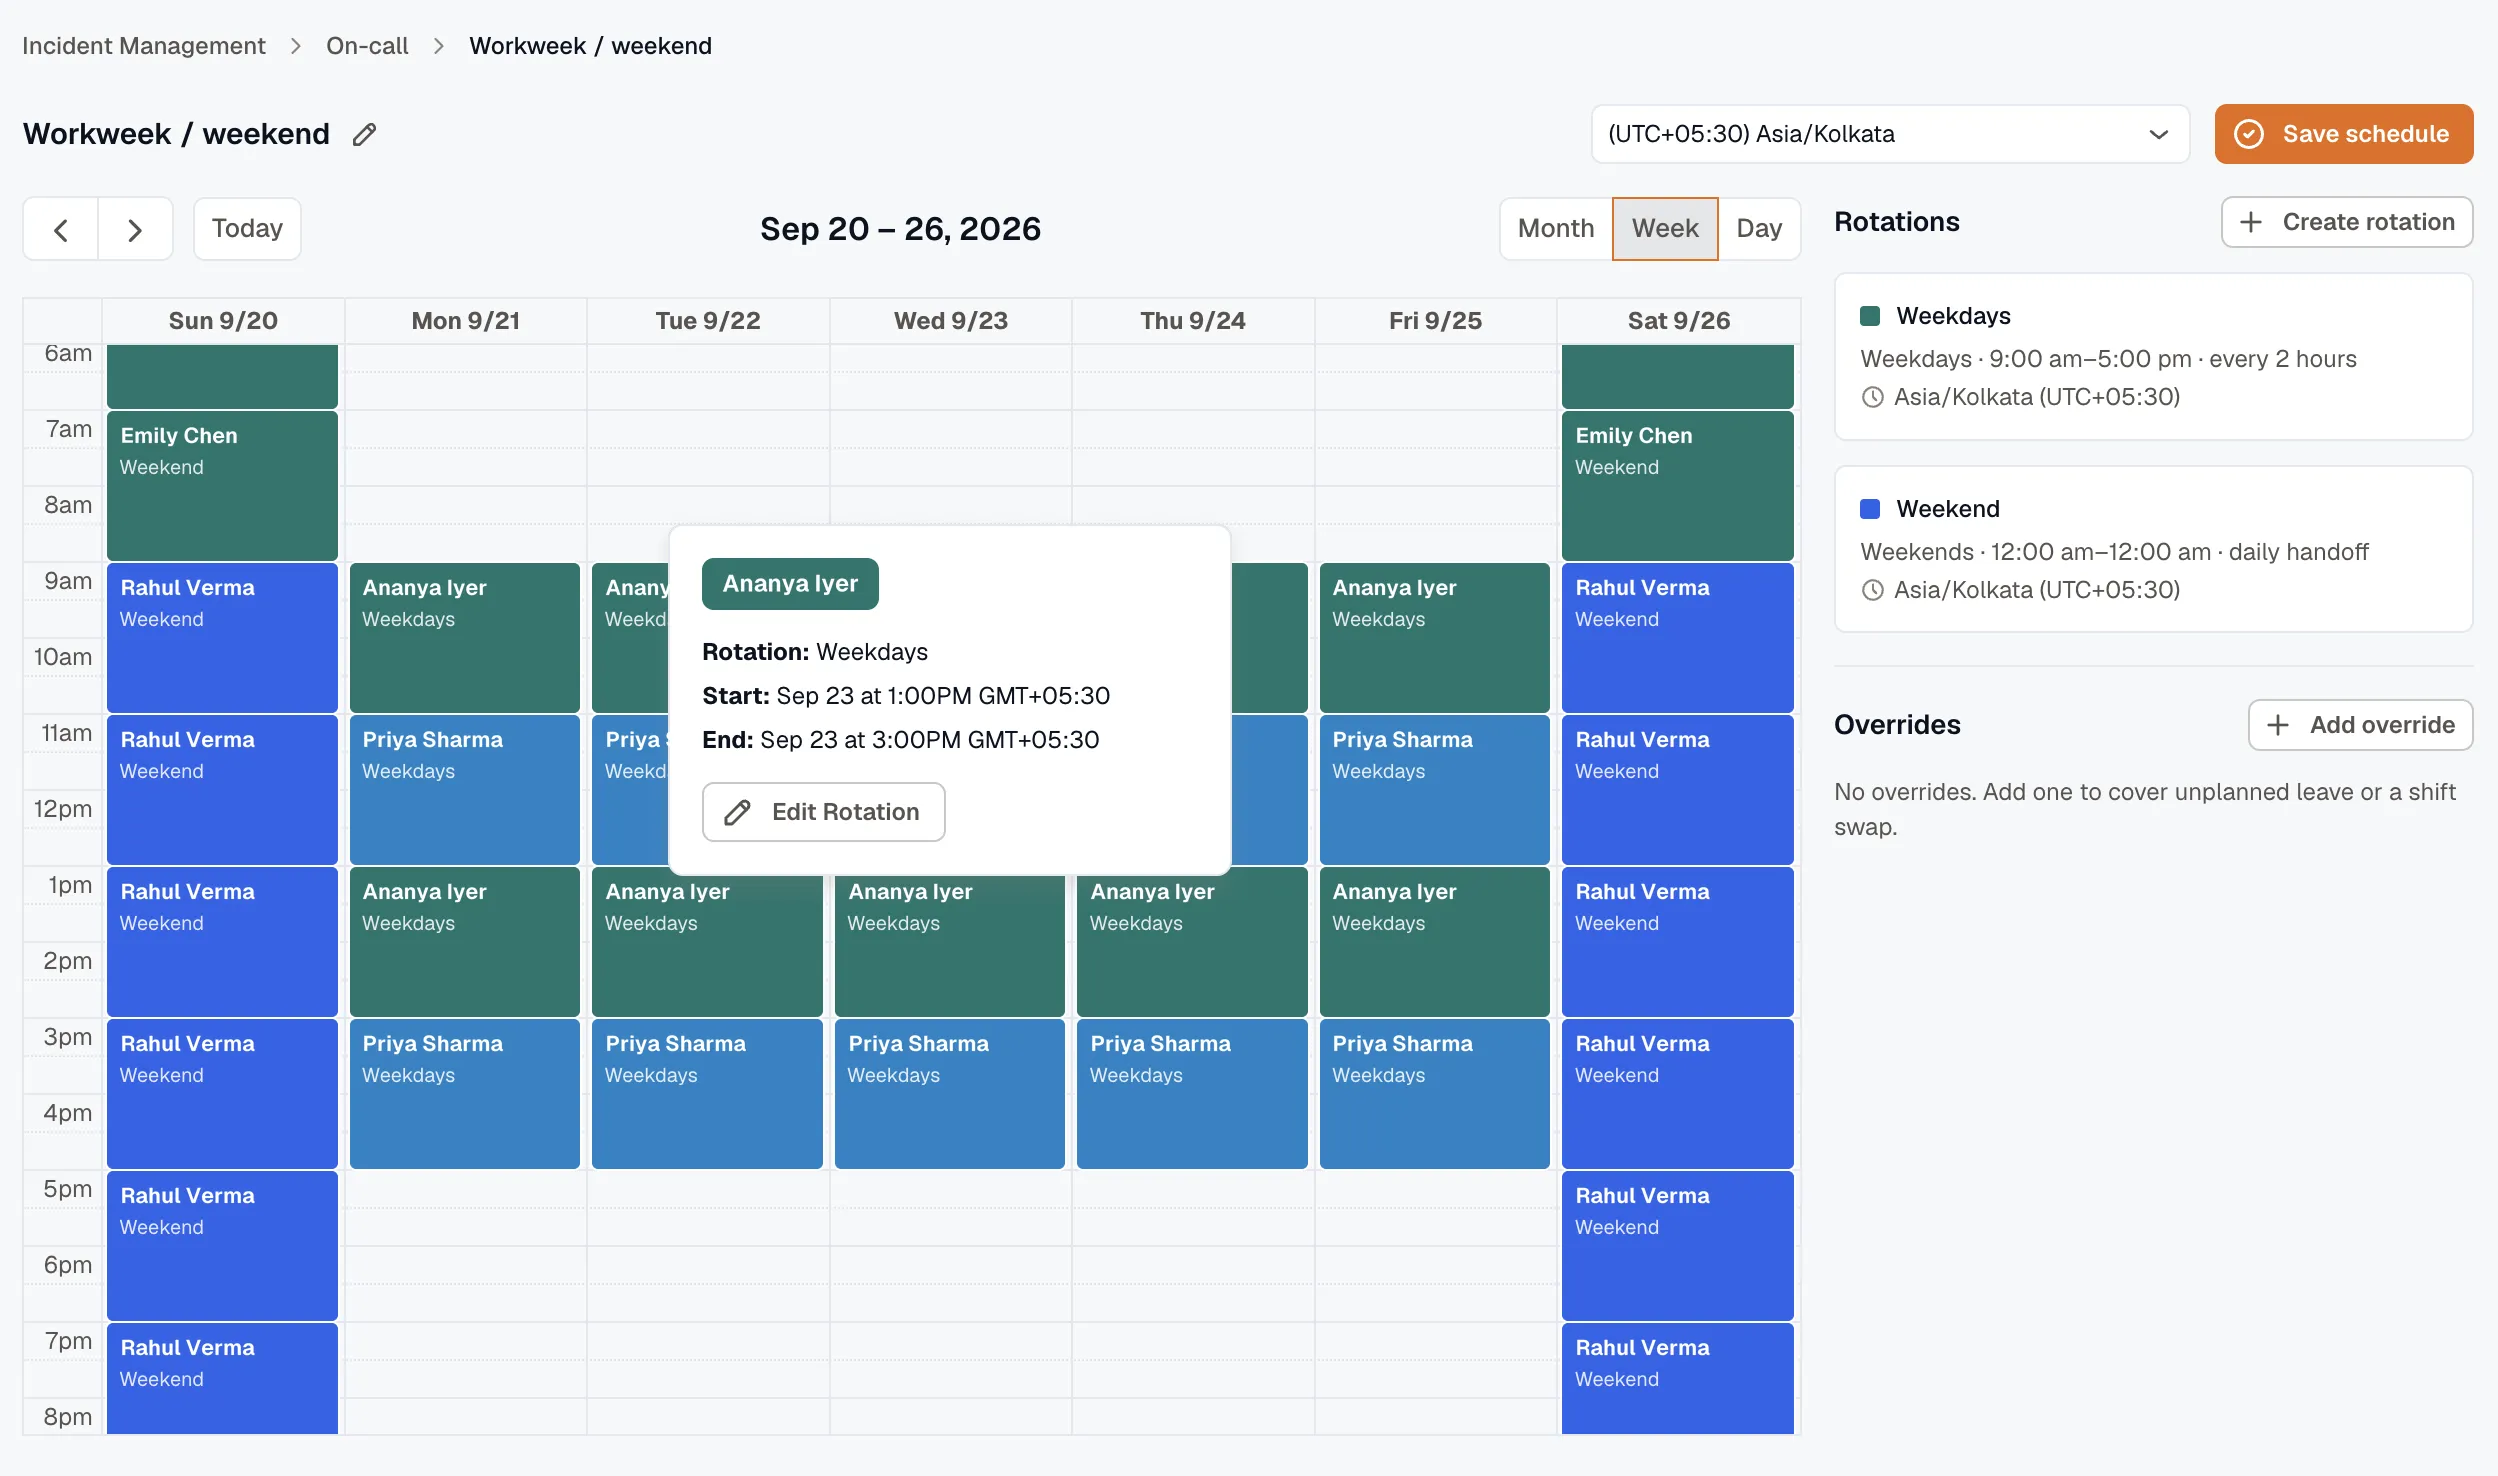
Task: Switch to the Month view tab
Action: [1555, 229]
